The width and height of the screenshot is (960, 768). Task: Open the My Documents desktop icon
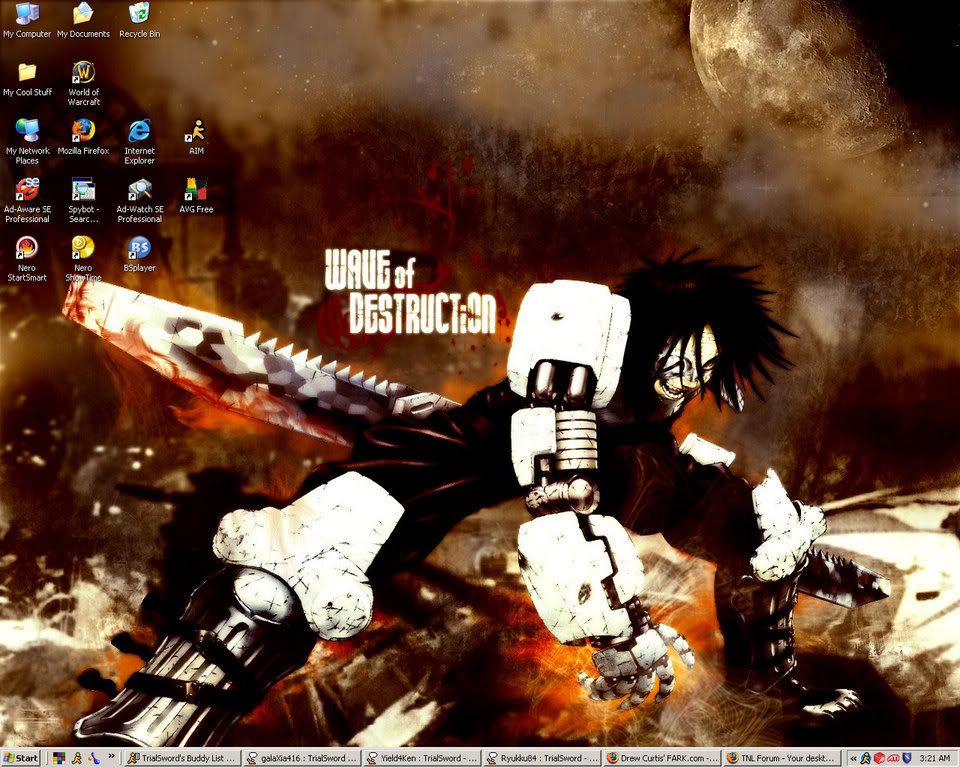pos(83,20)
